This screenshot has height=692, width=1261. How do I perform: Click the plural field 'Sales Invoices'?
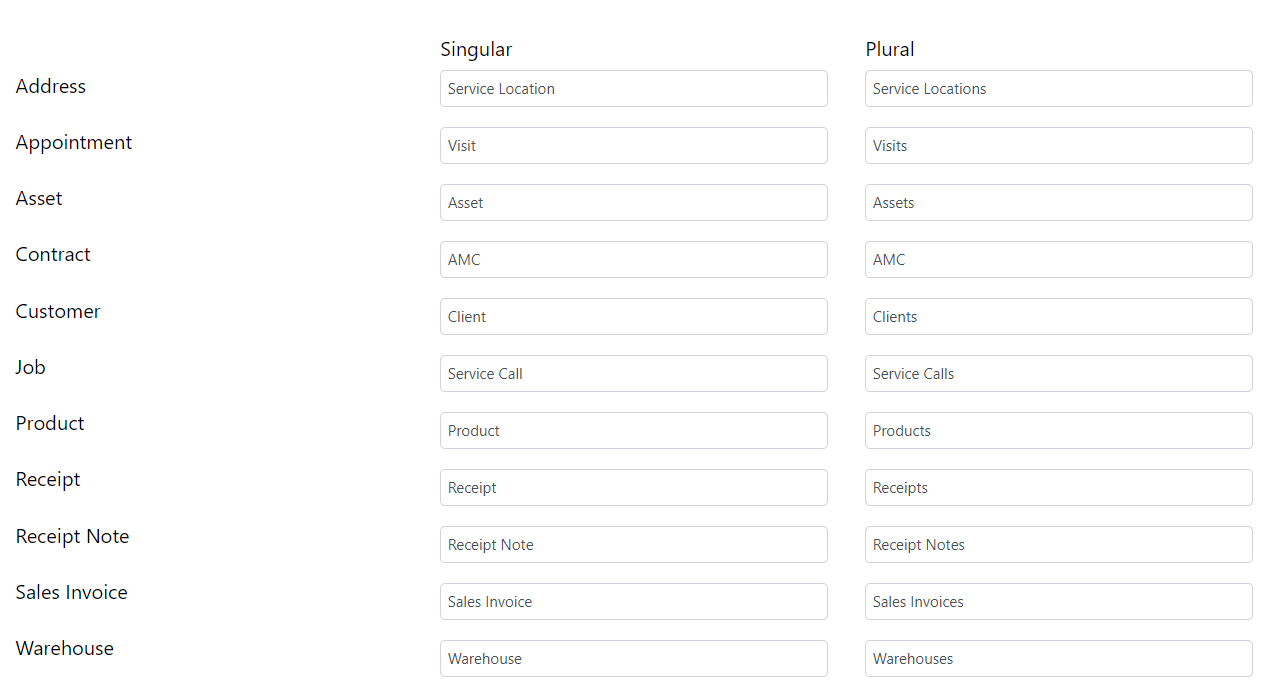point(1058,602)
